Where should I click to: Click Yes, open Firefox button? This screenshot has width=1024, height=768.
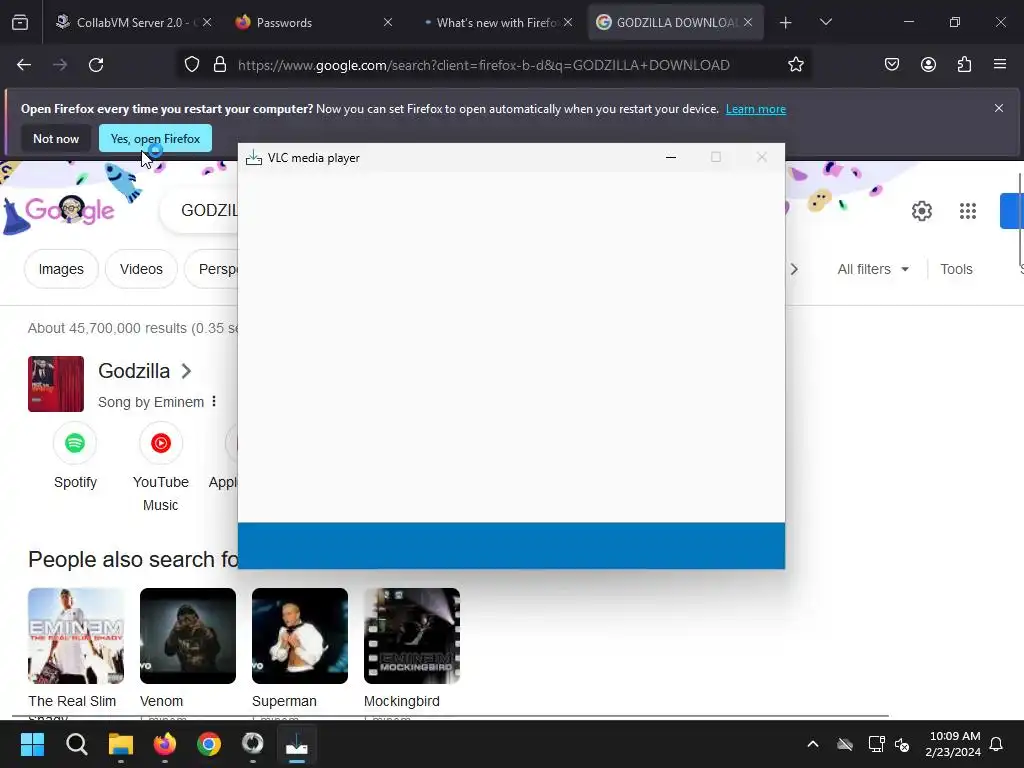point(155,138)
